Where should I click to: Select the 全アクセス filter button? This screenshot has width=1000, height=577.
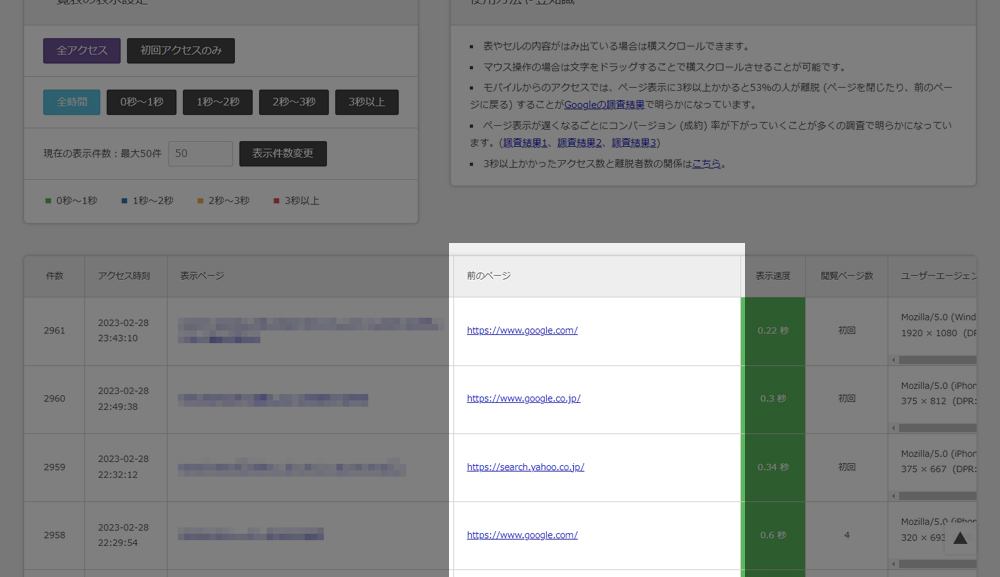(82, 50)
